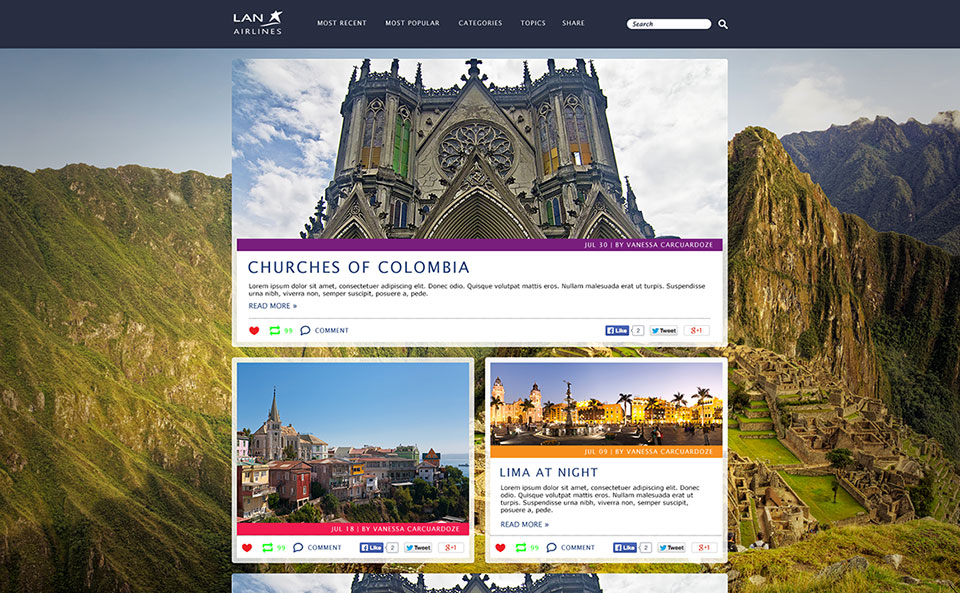The height and width of the screenshot is (593, 960).
Task: Google +1 the Jul 18 post
Action: tap(451, 548)
